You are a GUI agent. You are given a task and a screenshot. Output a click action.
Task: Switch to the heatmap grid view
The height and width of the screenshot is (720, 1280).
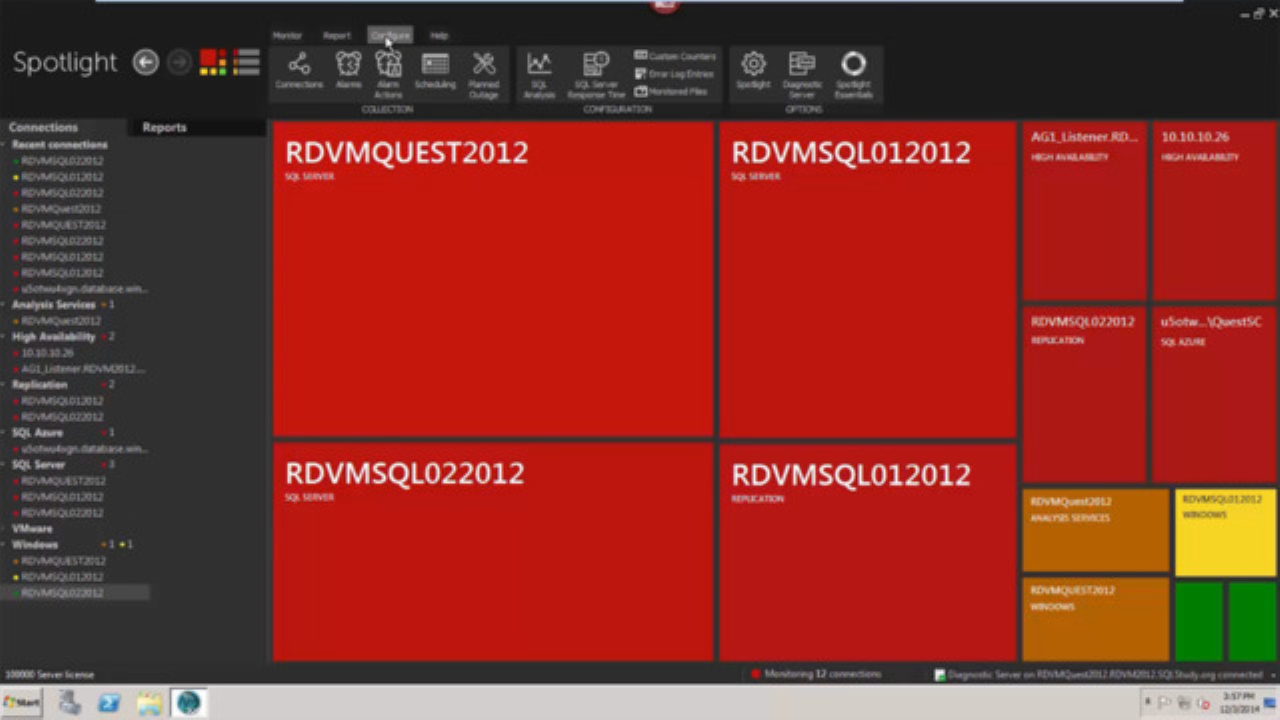(211, 62)
